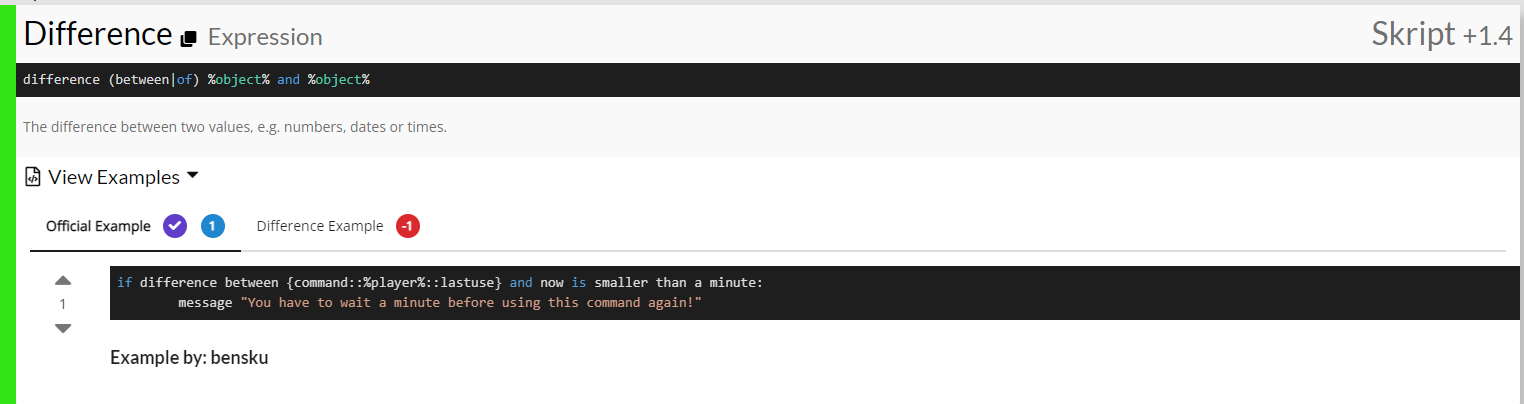Click the blue score badge showing 1
The image size is (1524, 404).
[x=213, y=226]
